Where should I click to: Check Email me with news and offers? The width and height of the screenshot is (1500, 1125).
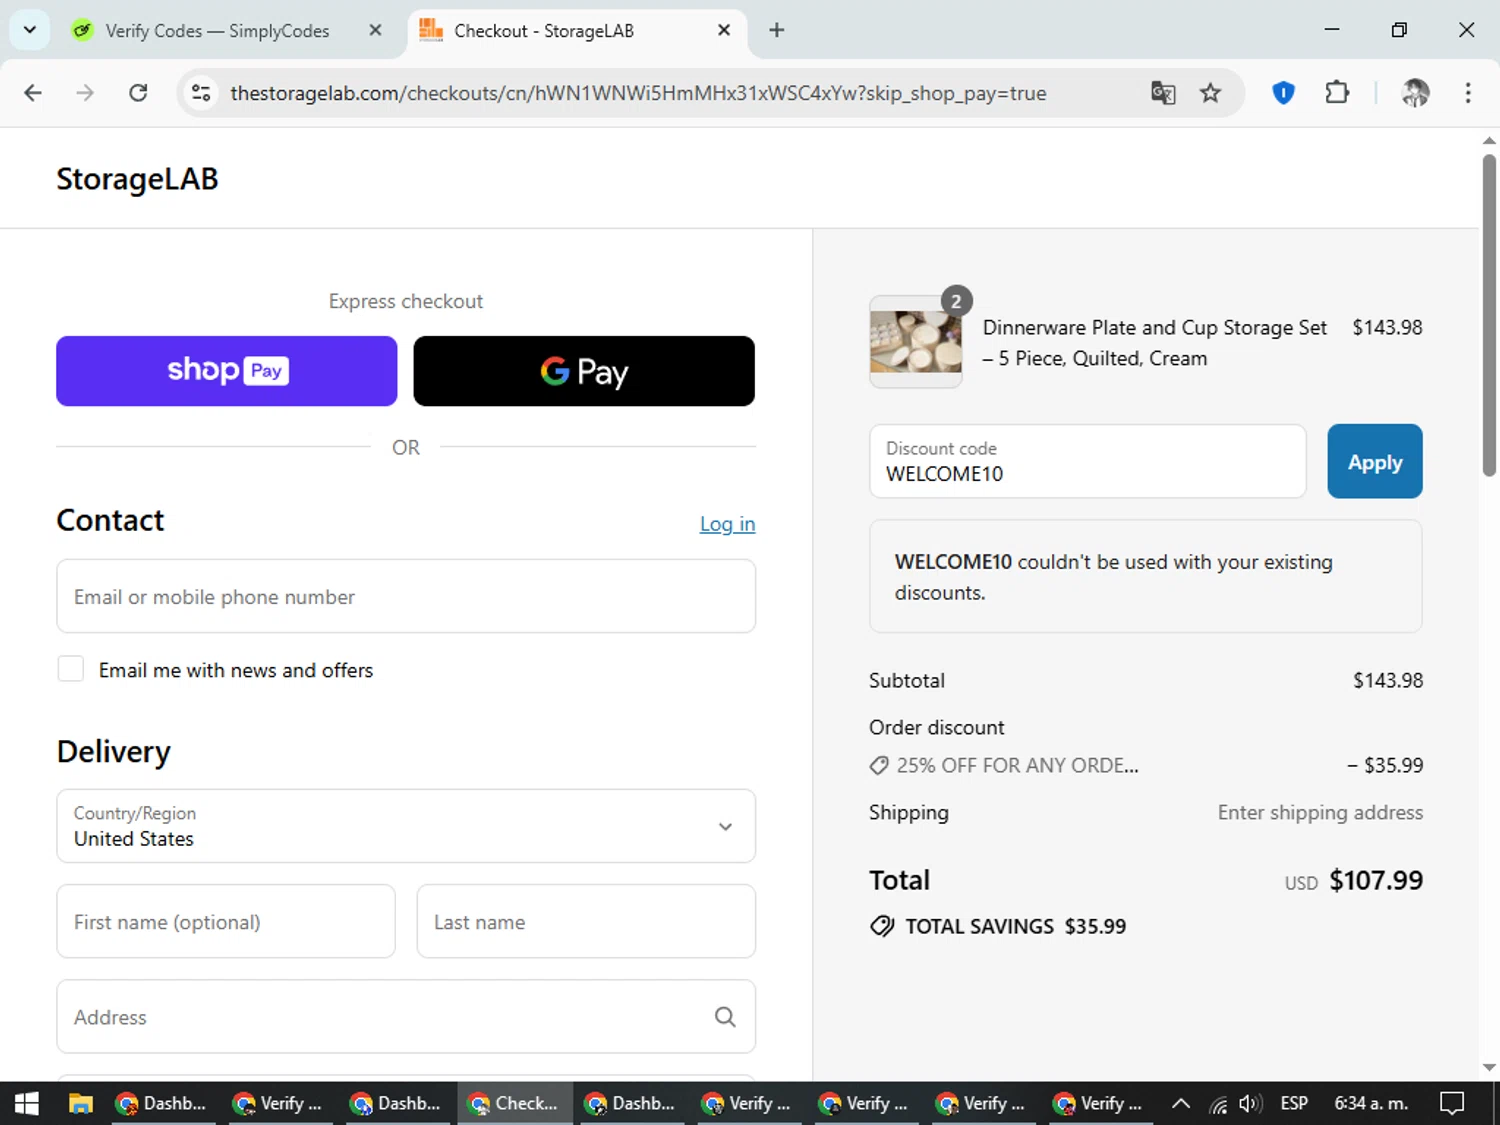click(x=71, y=669)
